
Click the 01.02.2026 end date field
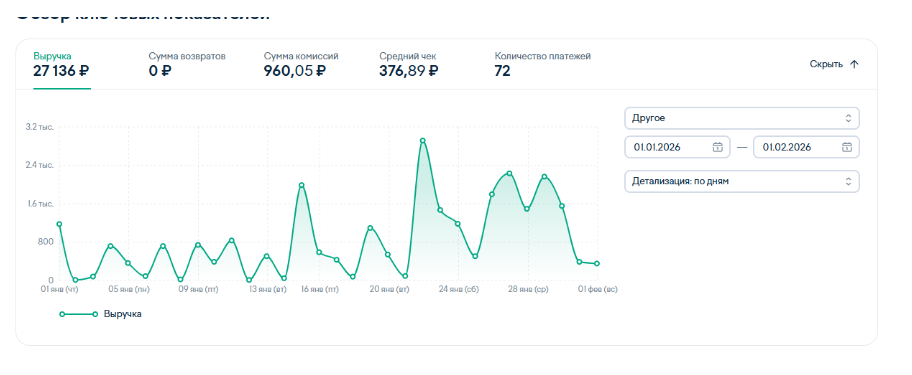806,147
